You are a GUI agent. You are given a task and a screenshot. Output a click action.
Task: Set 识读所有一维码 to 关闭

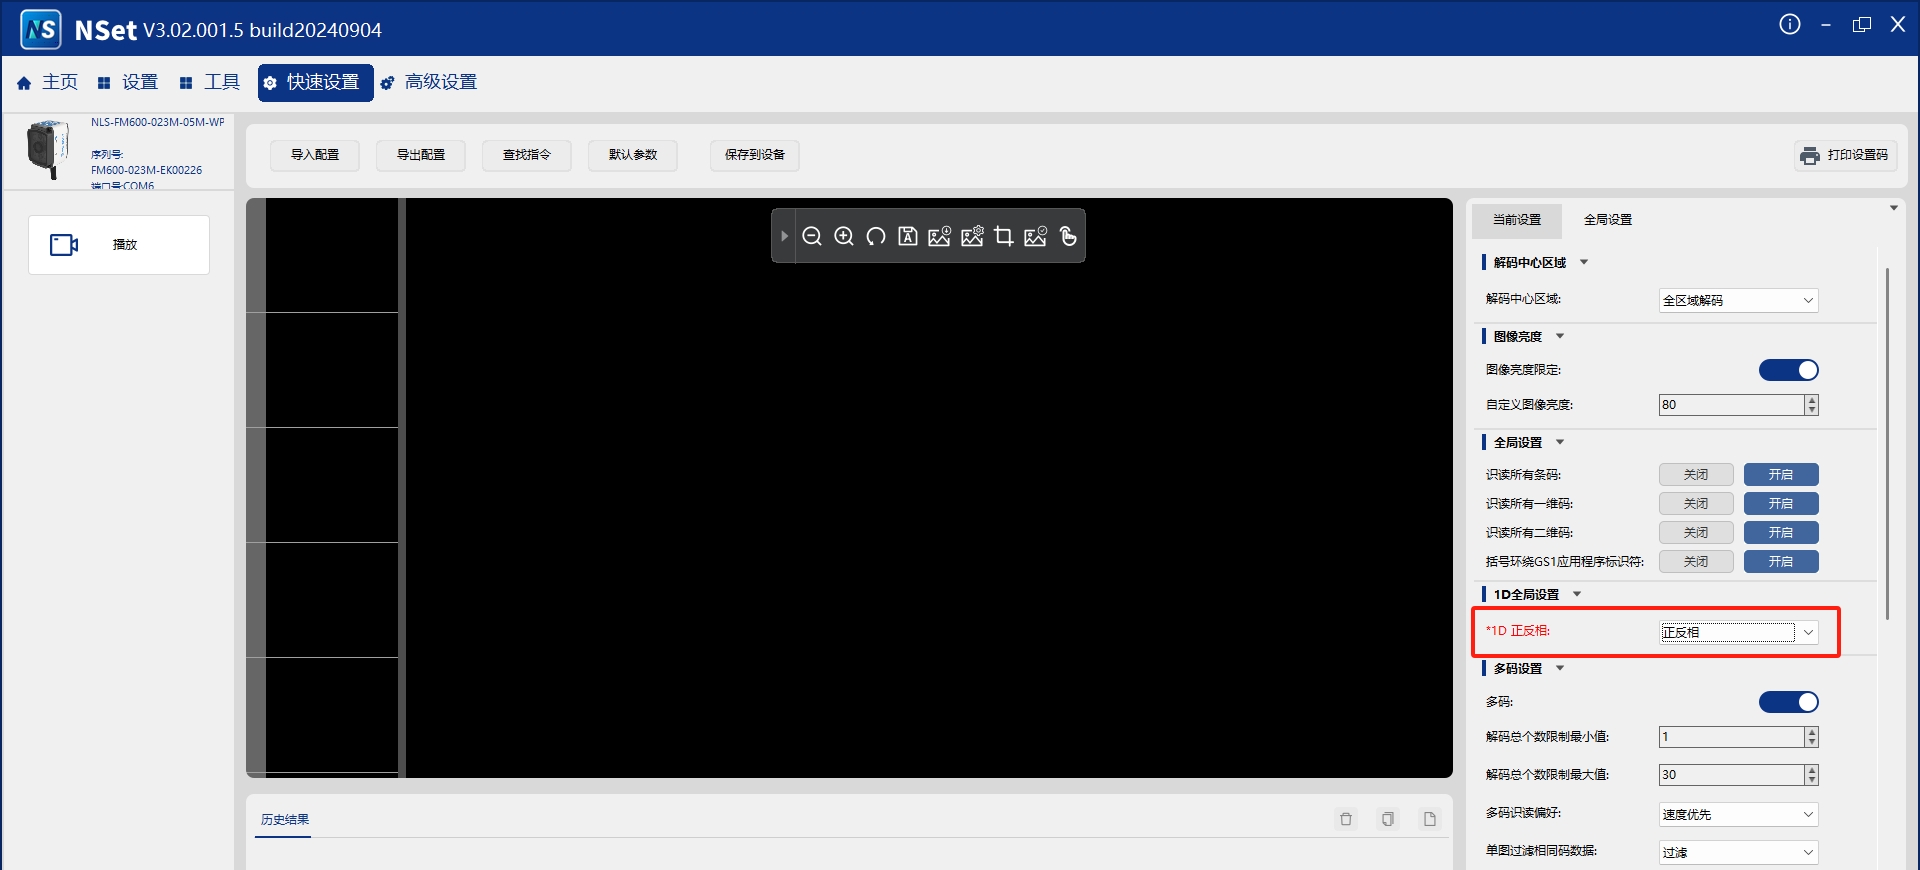tap(1696, 504)
